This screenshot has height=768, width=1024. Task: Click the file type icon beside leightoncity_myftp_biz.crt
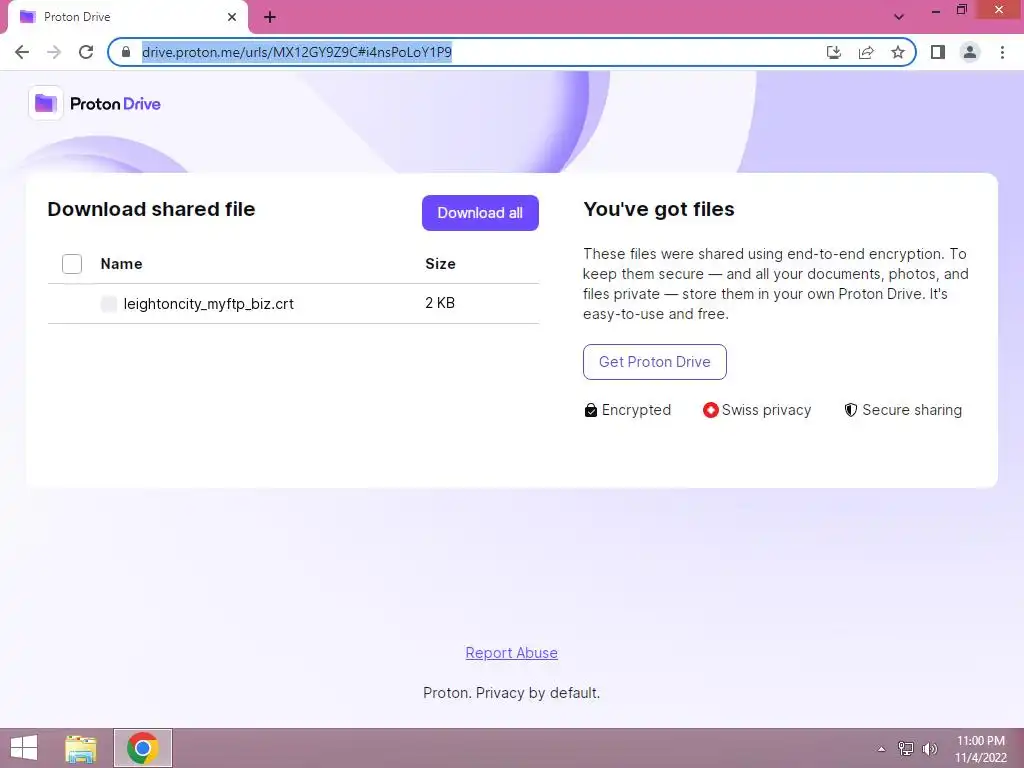pos(108,304)
